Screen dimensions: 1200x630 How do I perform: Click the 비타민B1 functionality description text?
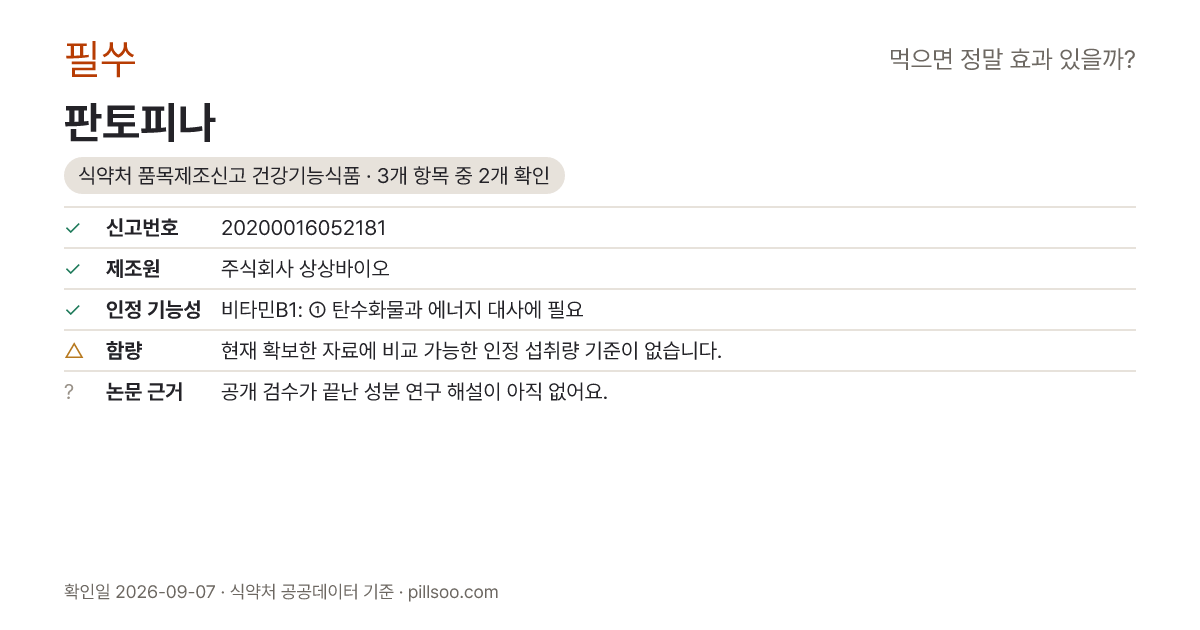[402, 310]
